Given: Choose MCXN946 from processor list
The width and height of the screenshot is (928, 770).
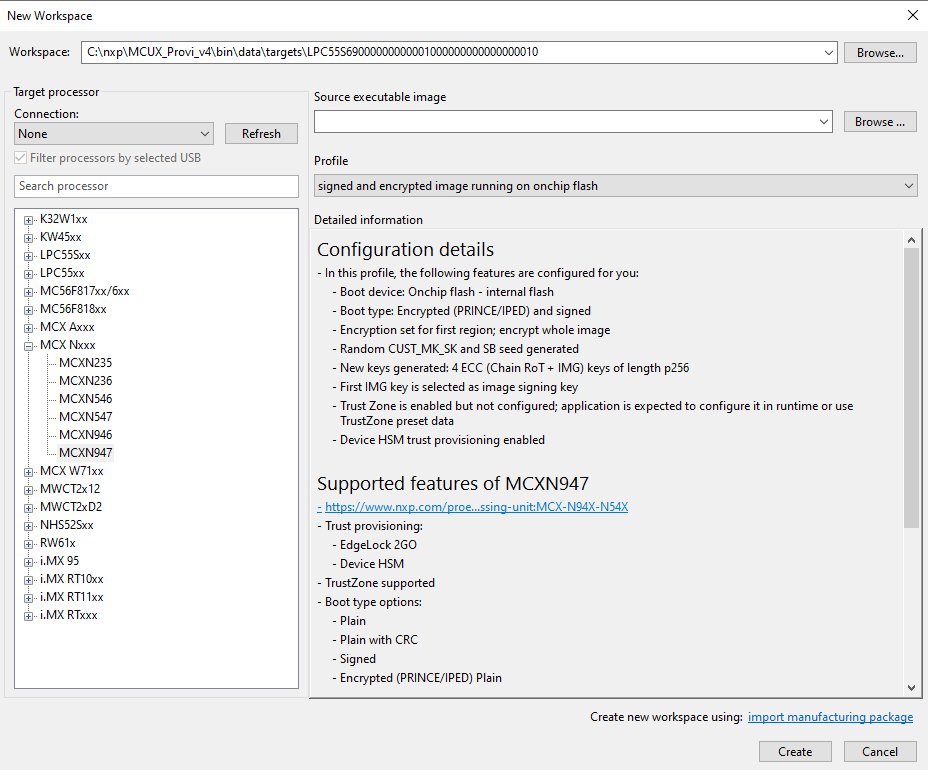Looking at the screenshot, I should click(x=85, y=435).
